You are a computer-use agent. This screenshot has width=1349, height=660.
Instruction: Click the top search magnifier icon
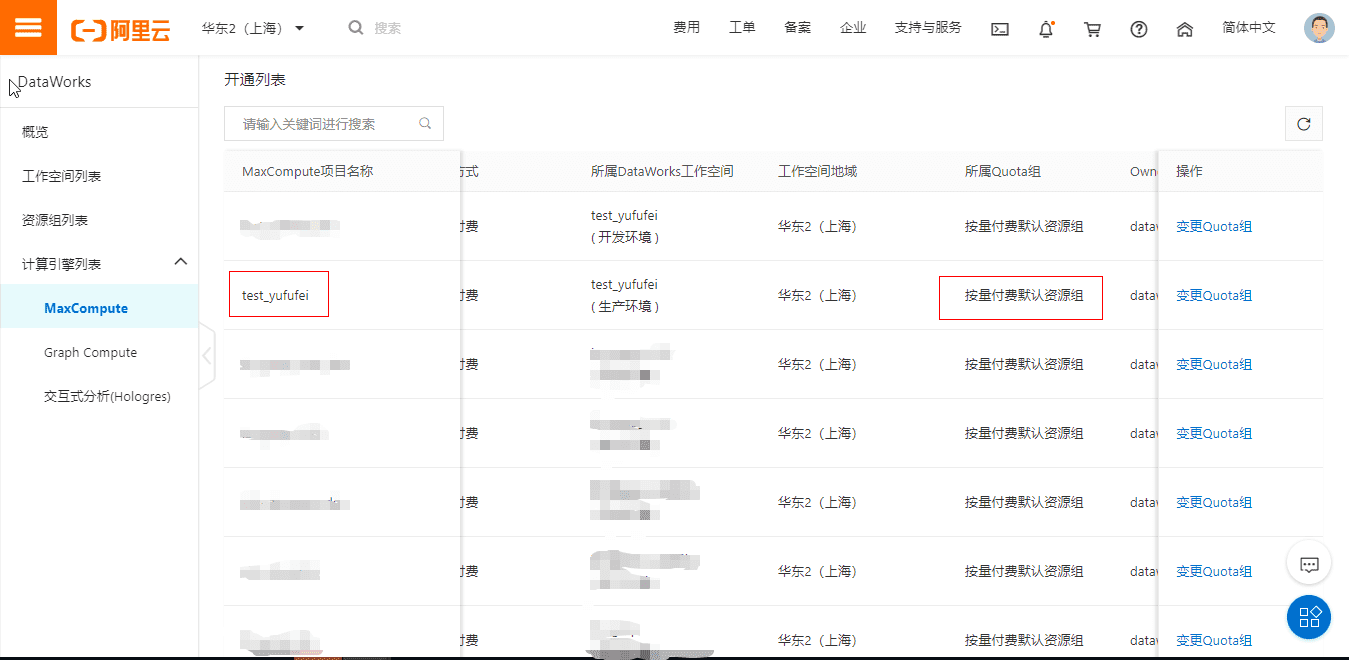point(356,28)
